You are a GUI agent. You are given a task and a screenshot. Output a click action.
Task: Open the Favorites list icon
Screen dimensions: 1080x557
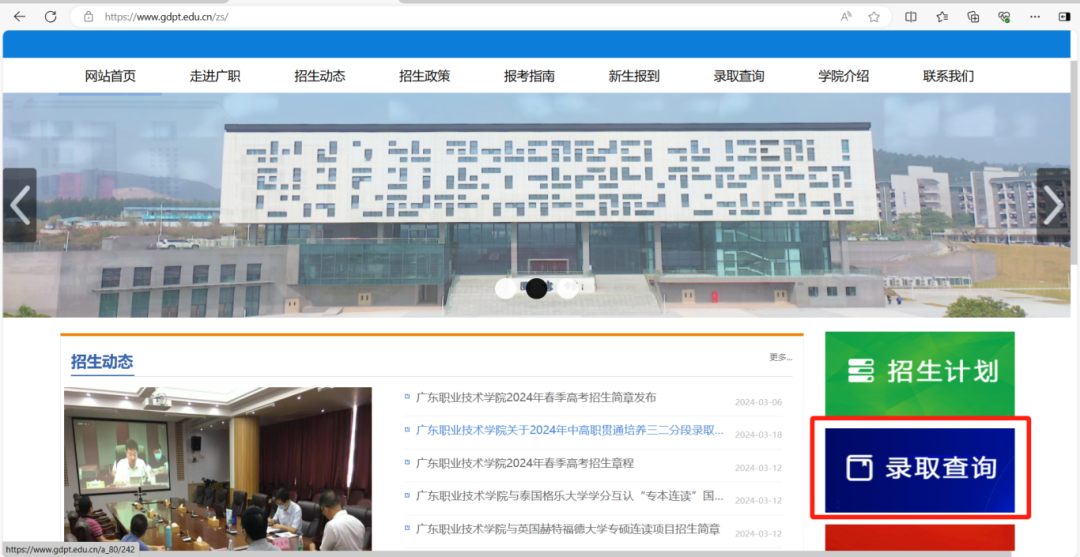942,17
